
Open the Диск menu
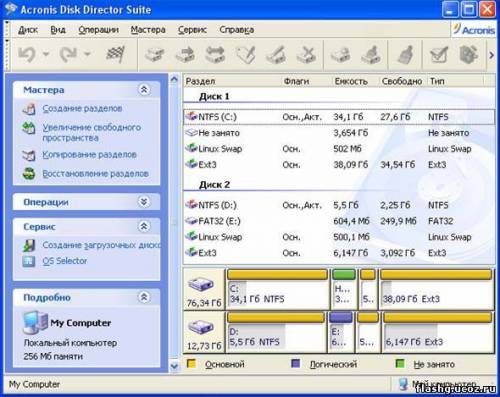click(28, 30)
